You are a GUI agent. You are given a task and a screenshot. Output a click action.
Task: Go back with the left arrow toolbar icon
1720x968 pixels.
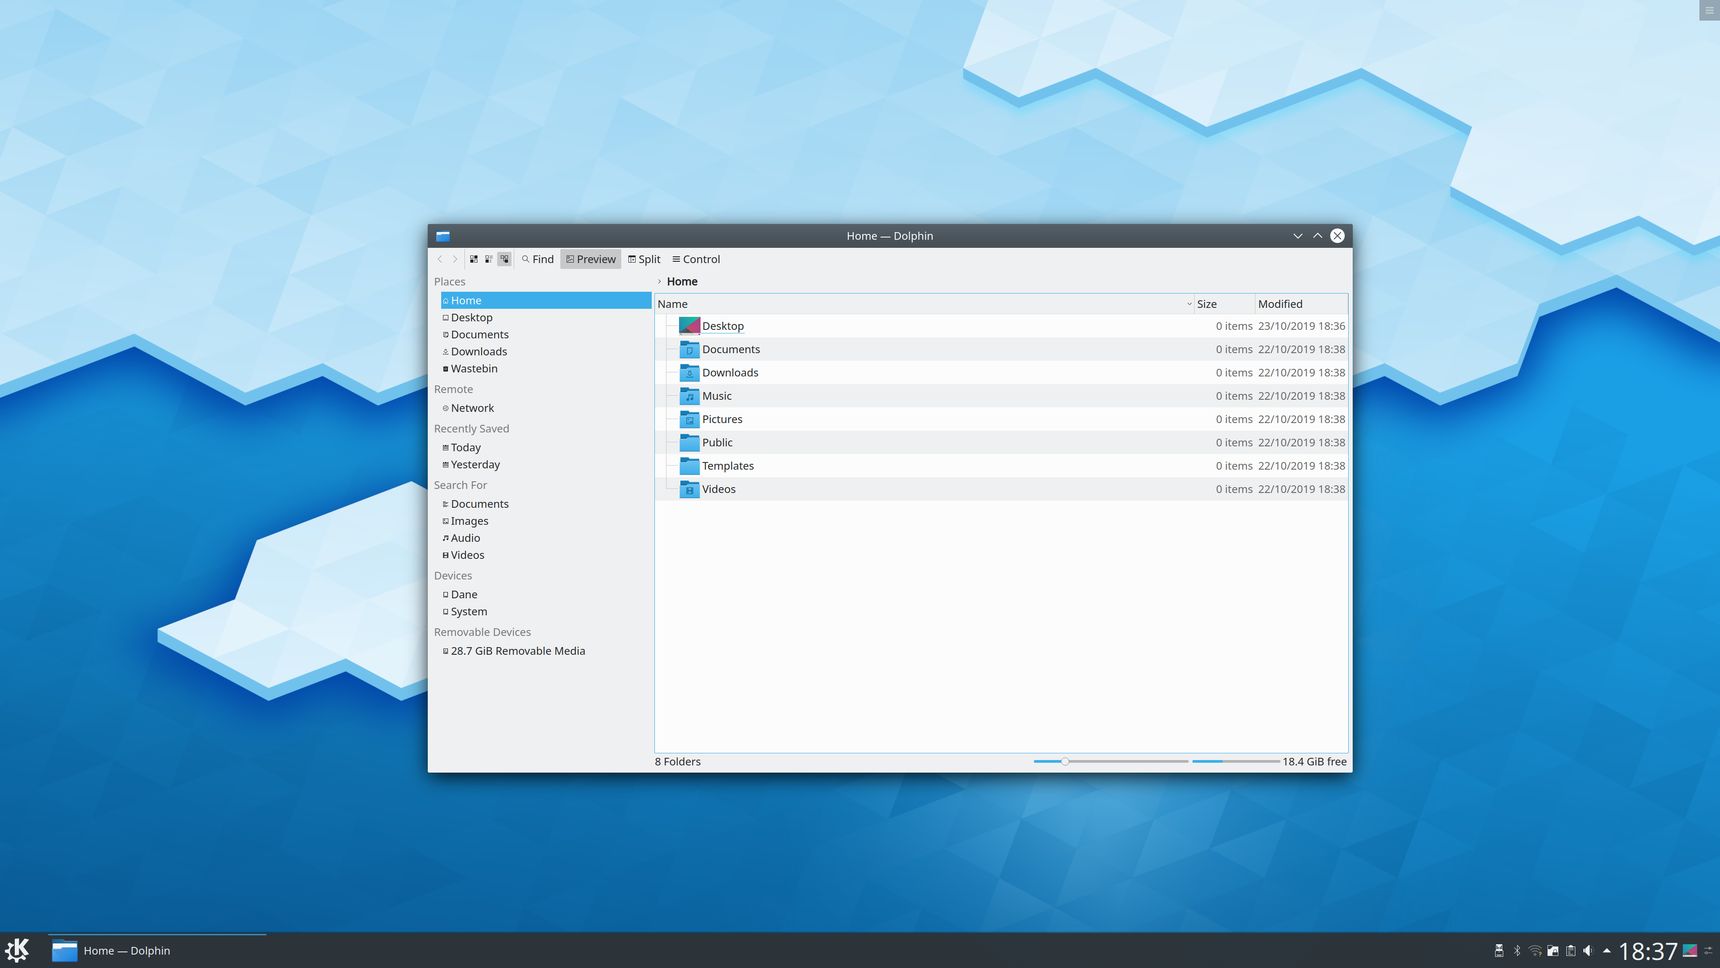439,259
